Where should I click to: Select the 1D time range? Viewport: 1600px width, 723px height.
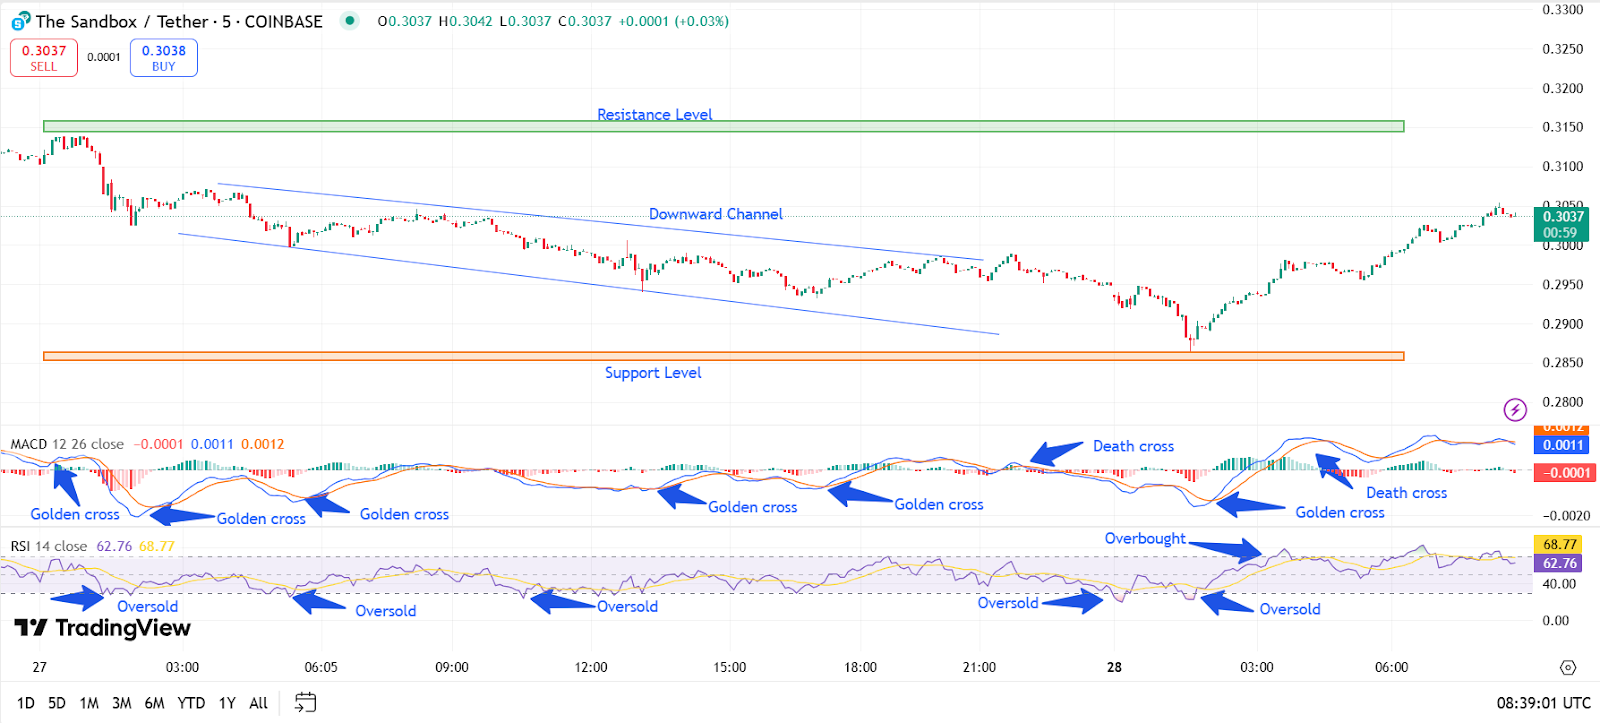click(x=26, y=703)
